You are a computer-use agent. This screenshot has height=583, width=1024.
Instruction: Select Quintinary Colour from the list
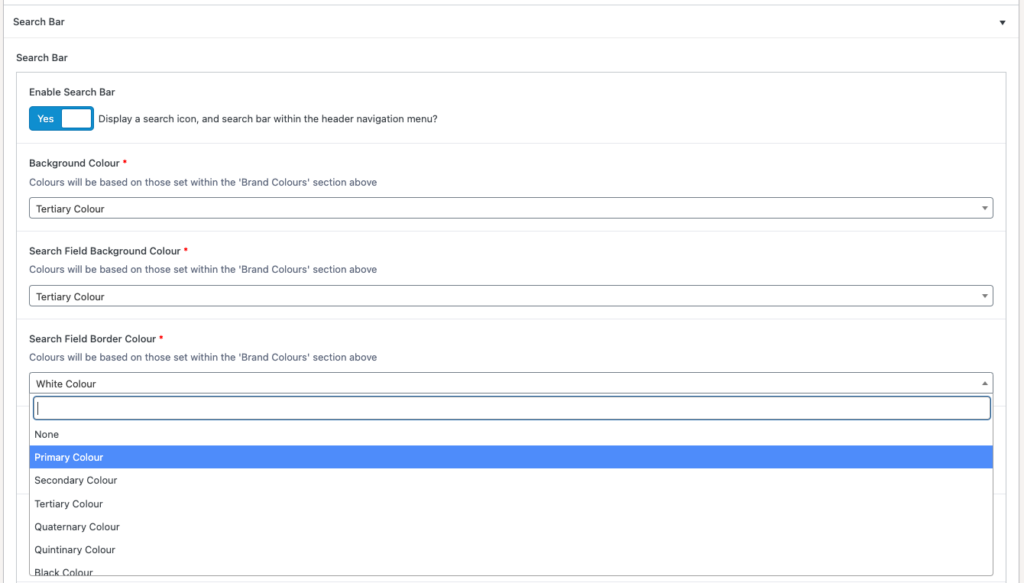(75, 550)
